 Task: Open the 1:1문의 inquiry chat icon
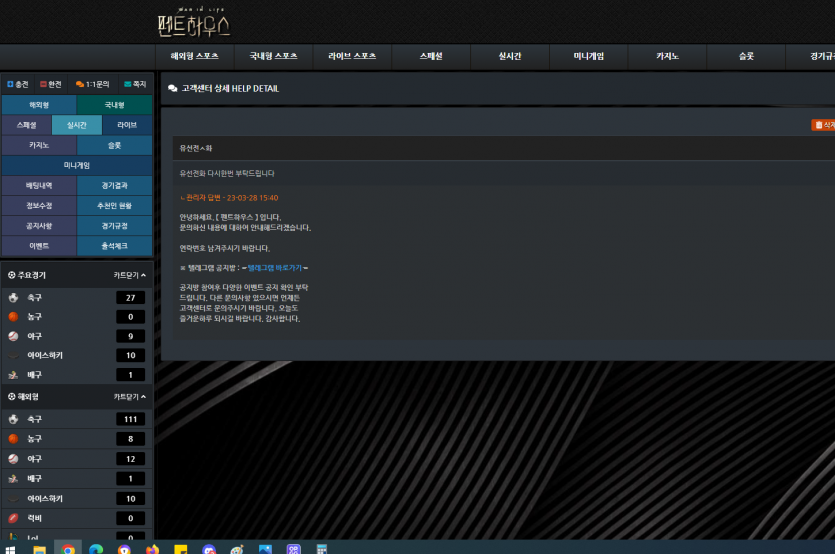pos(79,85)
